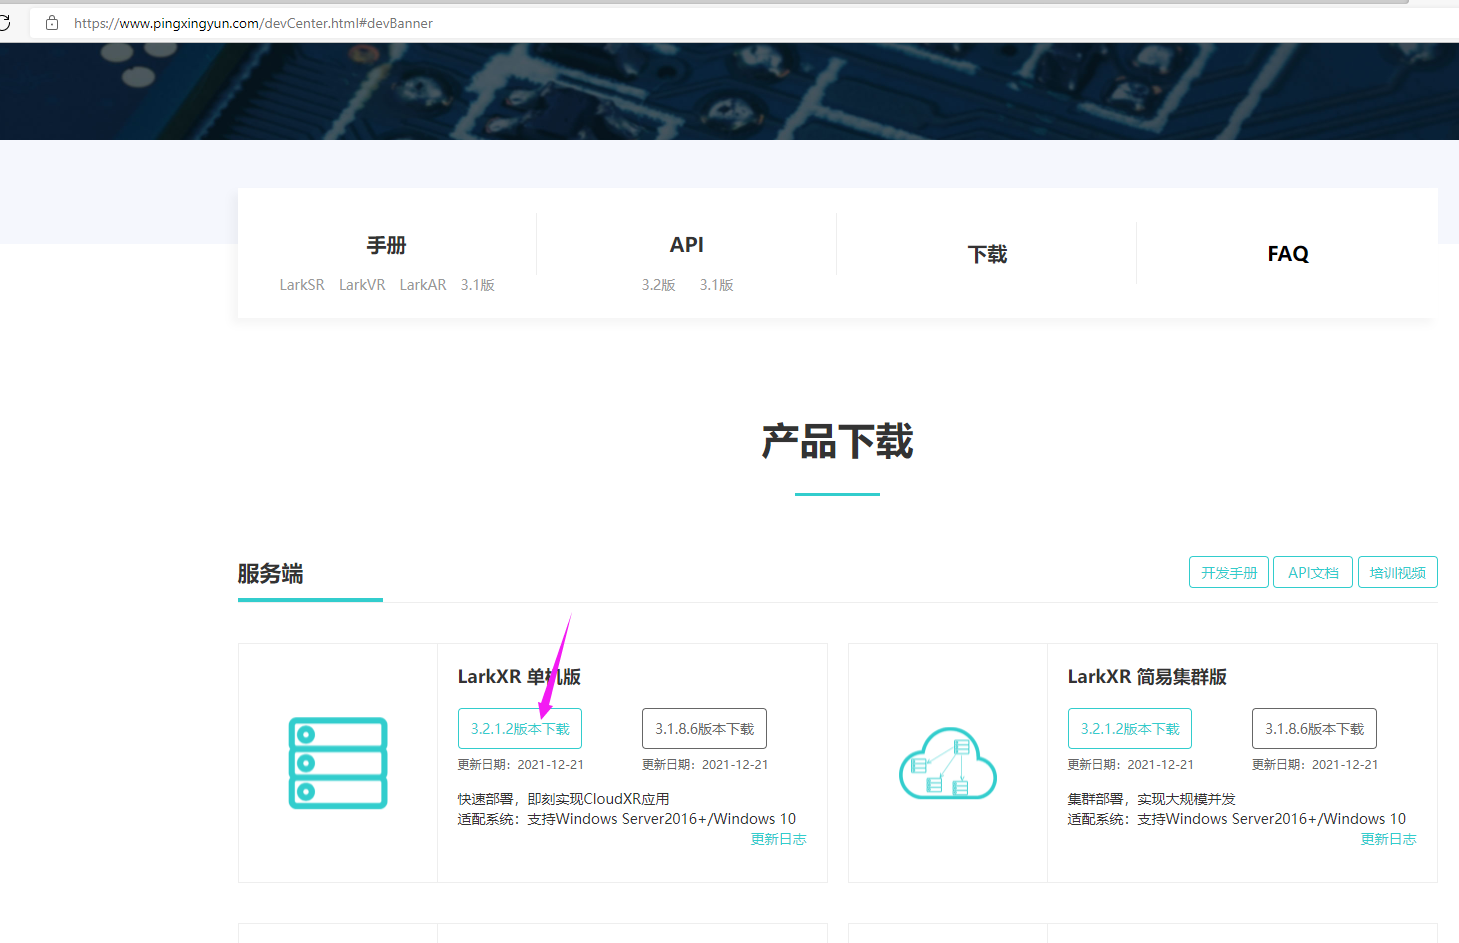
Task: Open the API tab
Action: click(687, 245)
